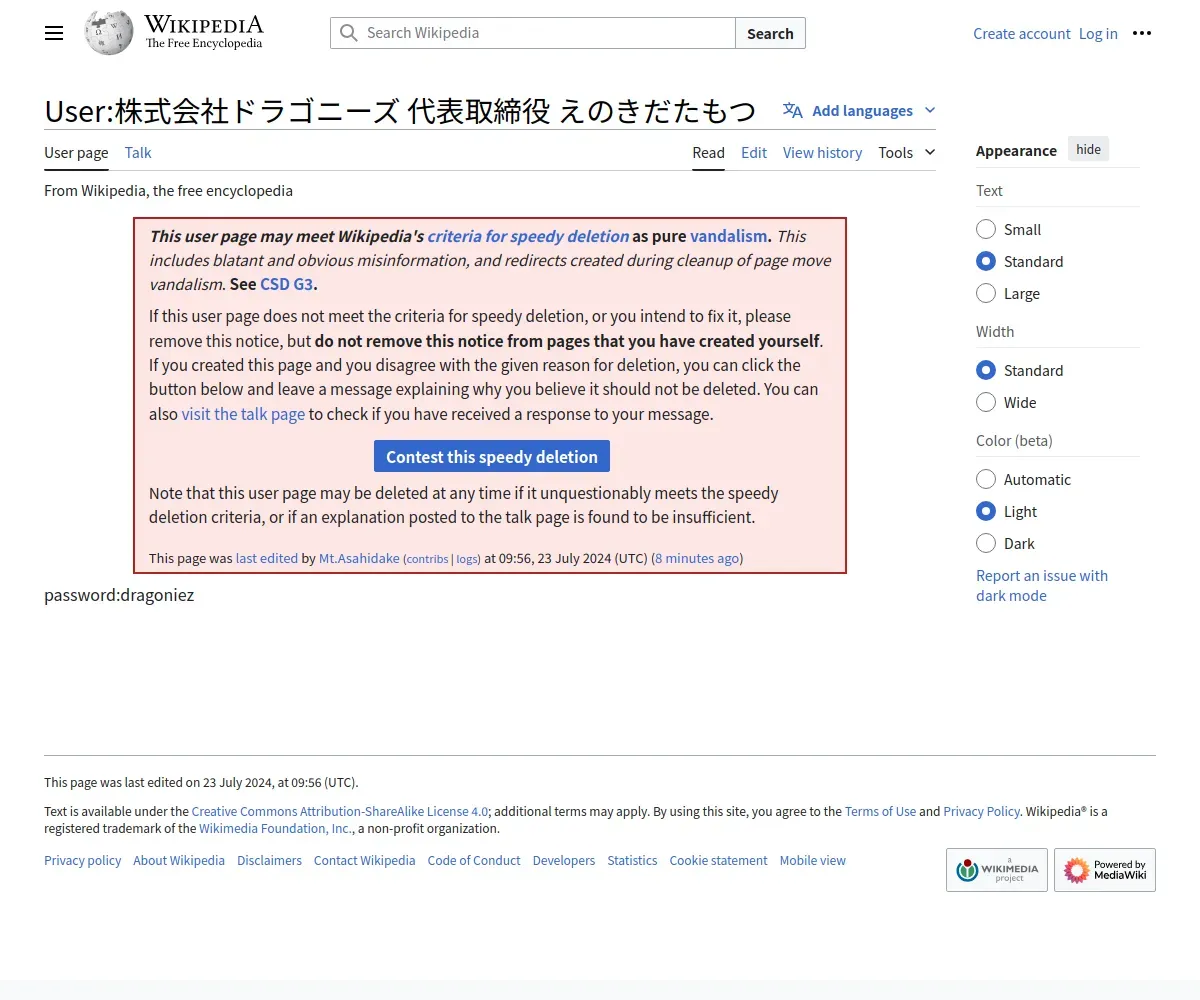Select Large text size

986,293
